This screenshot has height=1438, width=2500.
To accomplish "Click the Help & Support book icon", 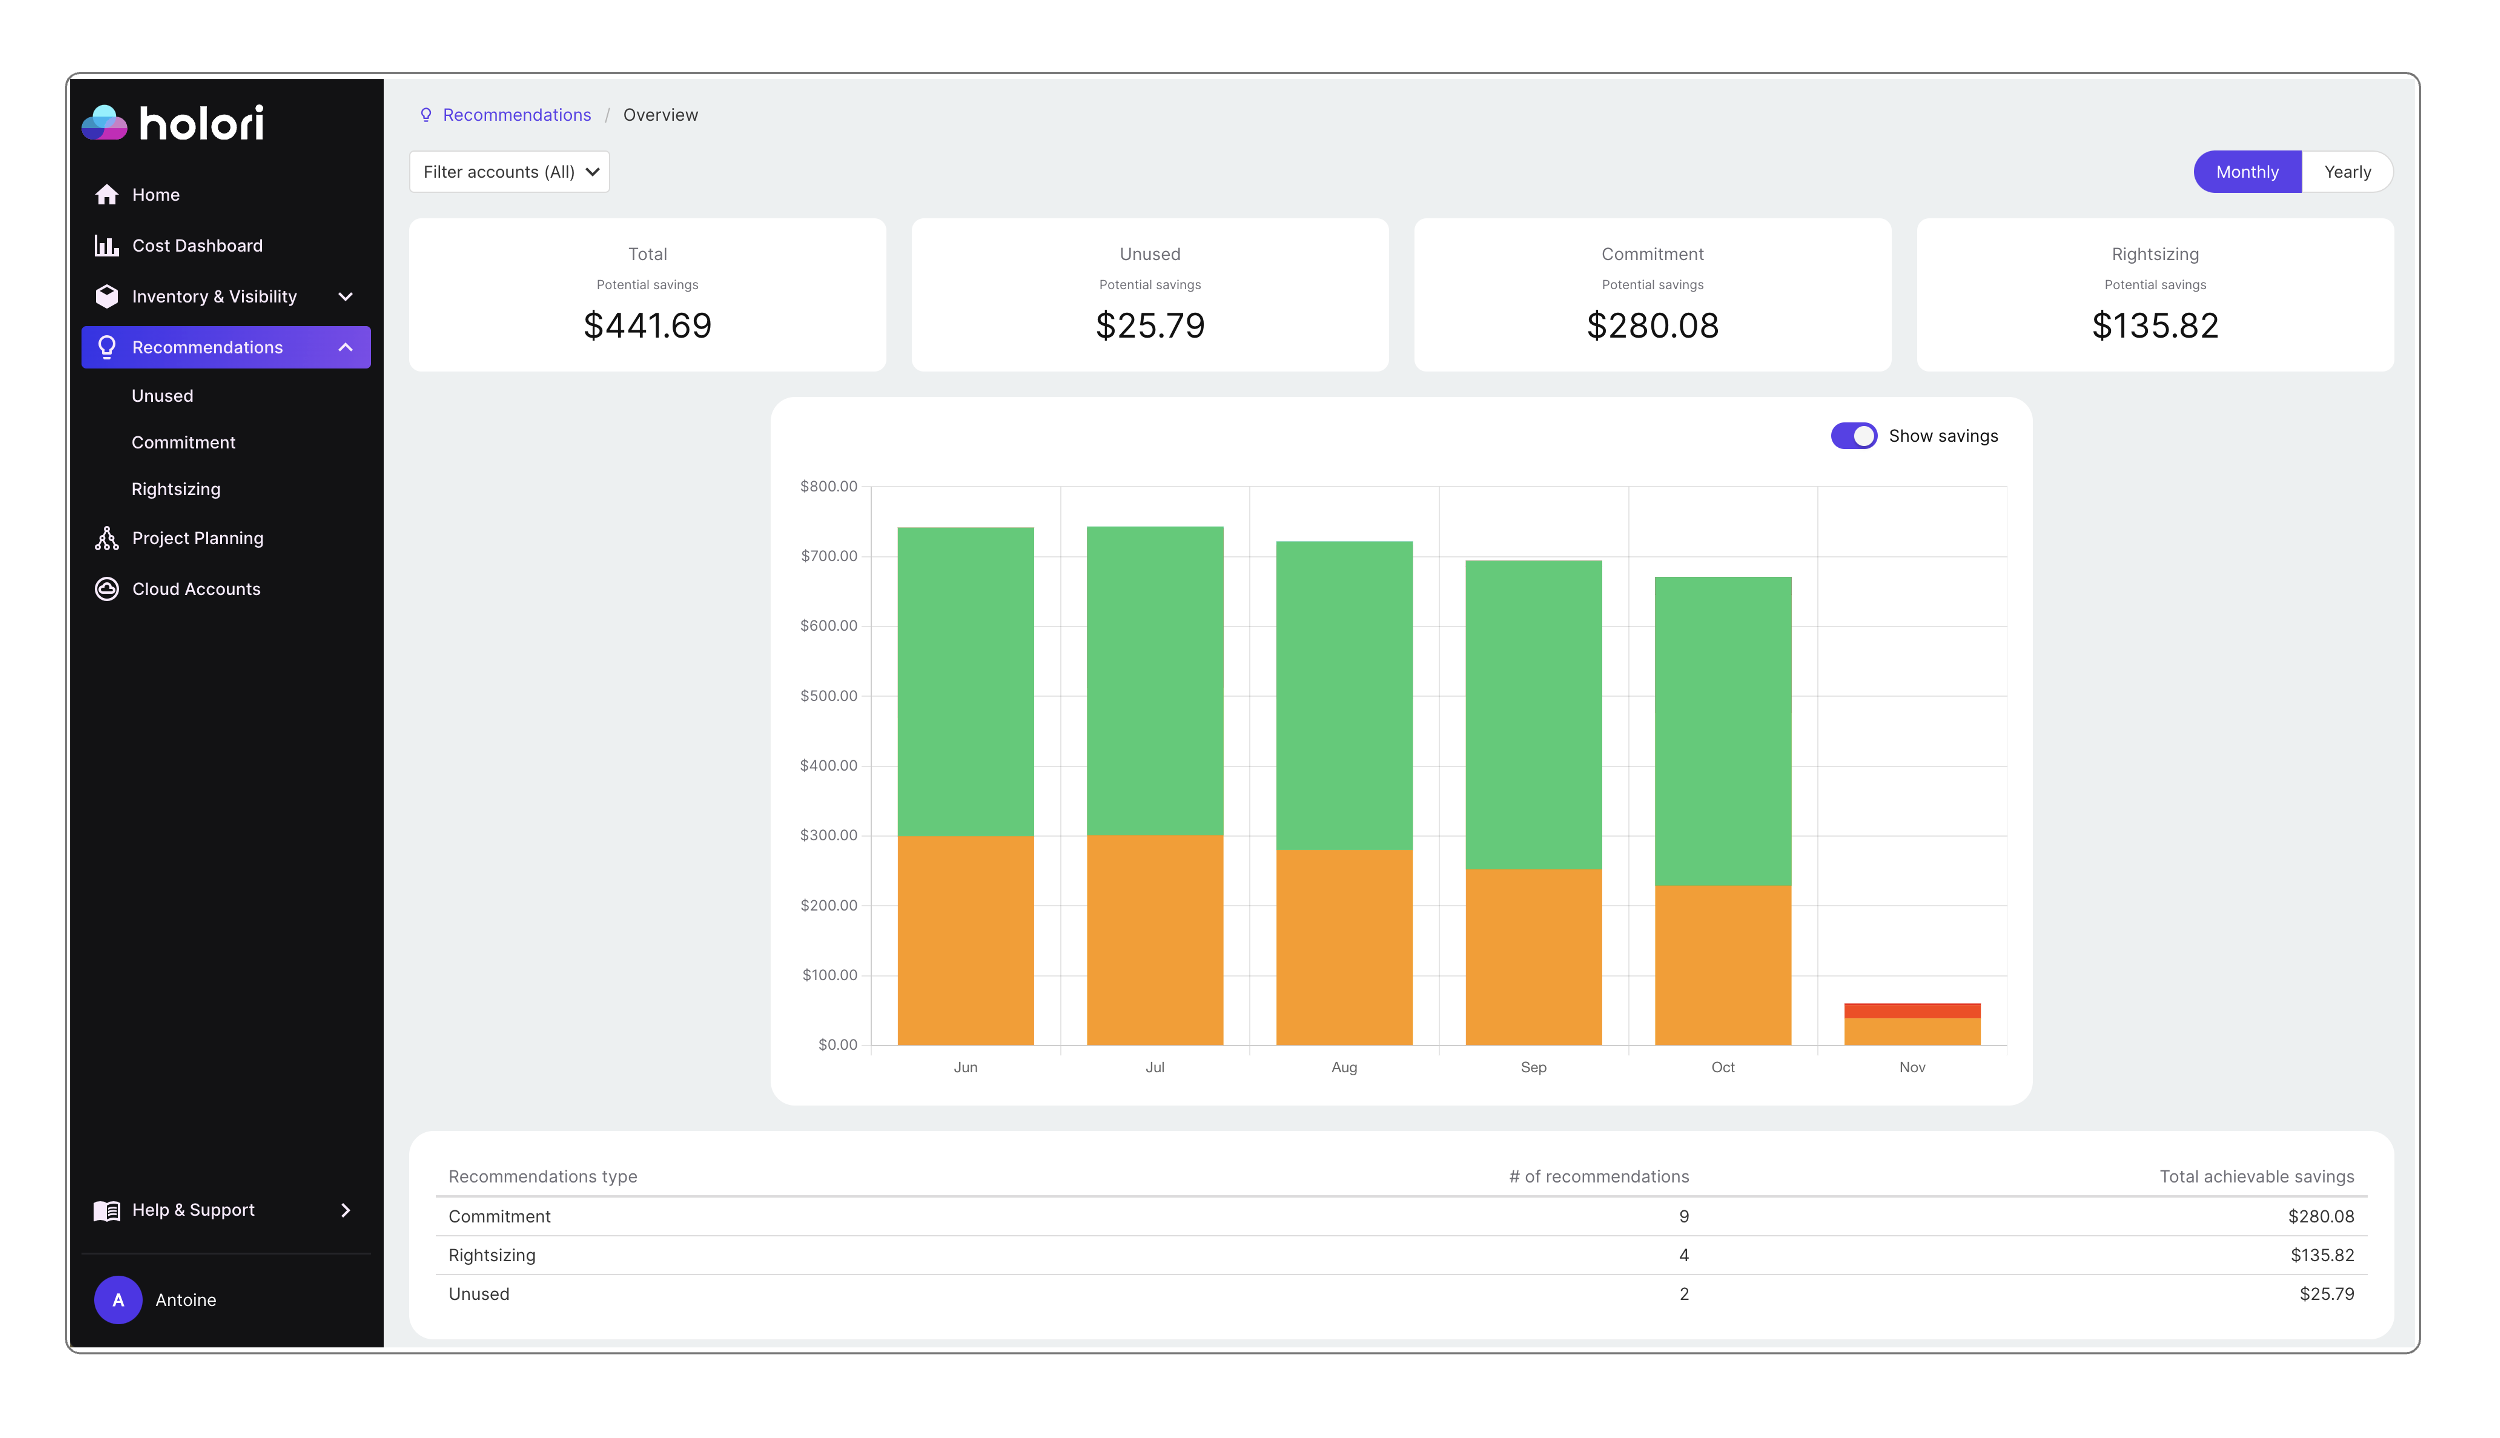I will point(107,1211).
